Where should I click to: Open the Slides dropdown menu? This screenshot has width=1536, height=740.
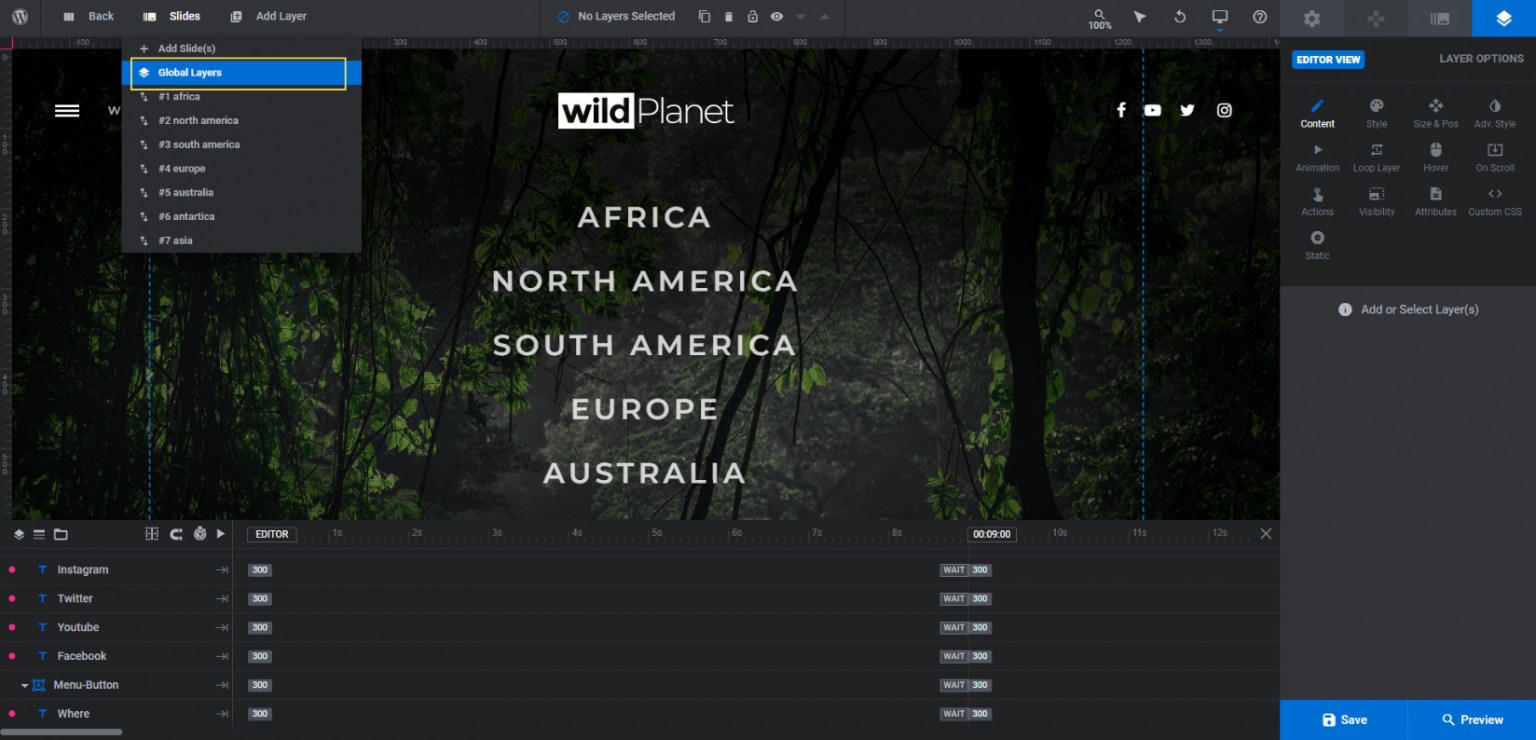click(x=182, y=16)
